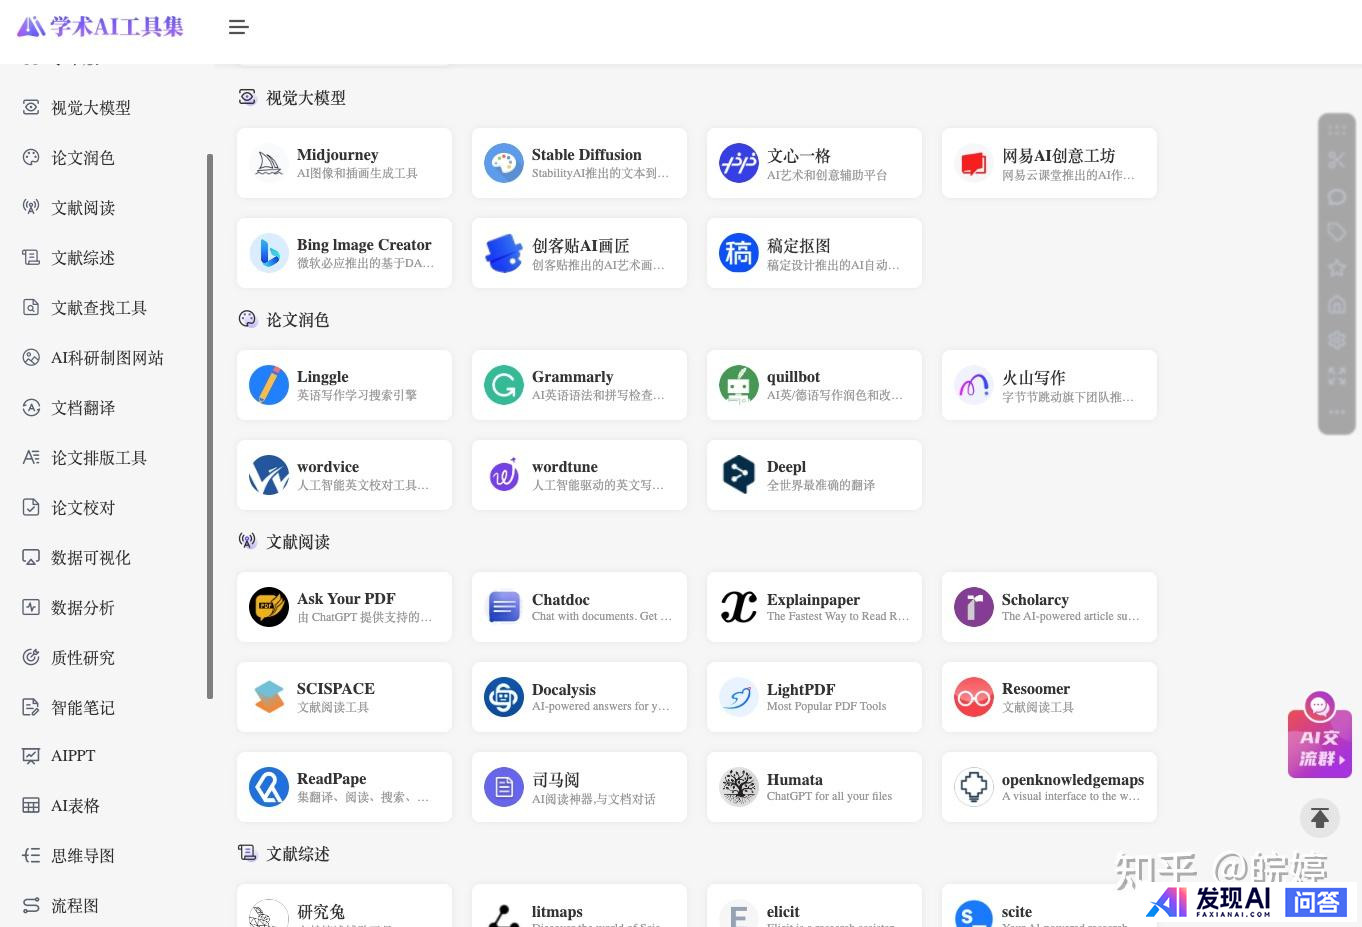This screenshot has width=1362, height=927.
Task: Go to 论文润色 in sidebar
Action: (x=83, y=158)
